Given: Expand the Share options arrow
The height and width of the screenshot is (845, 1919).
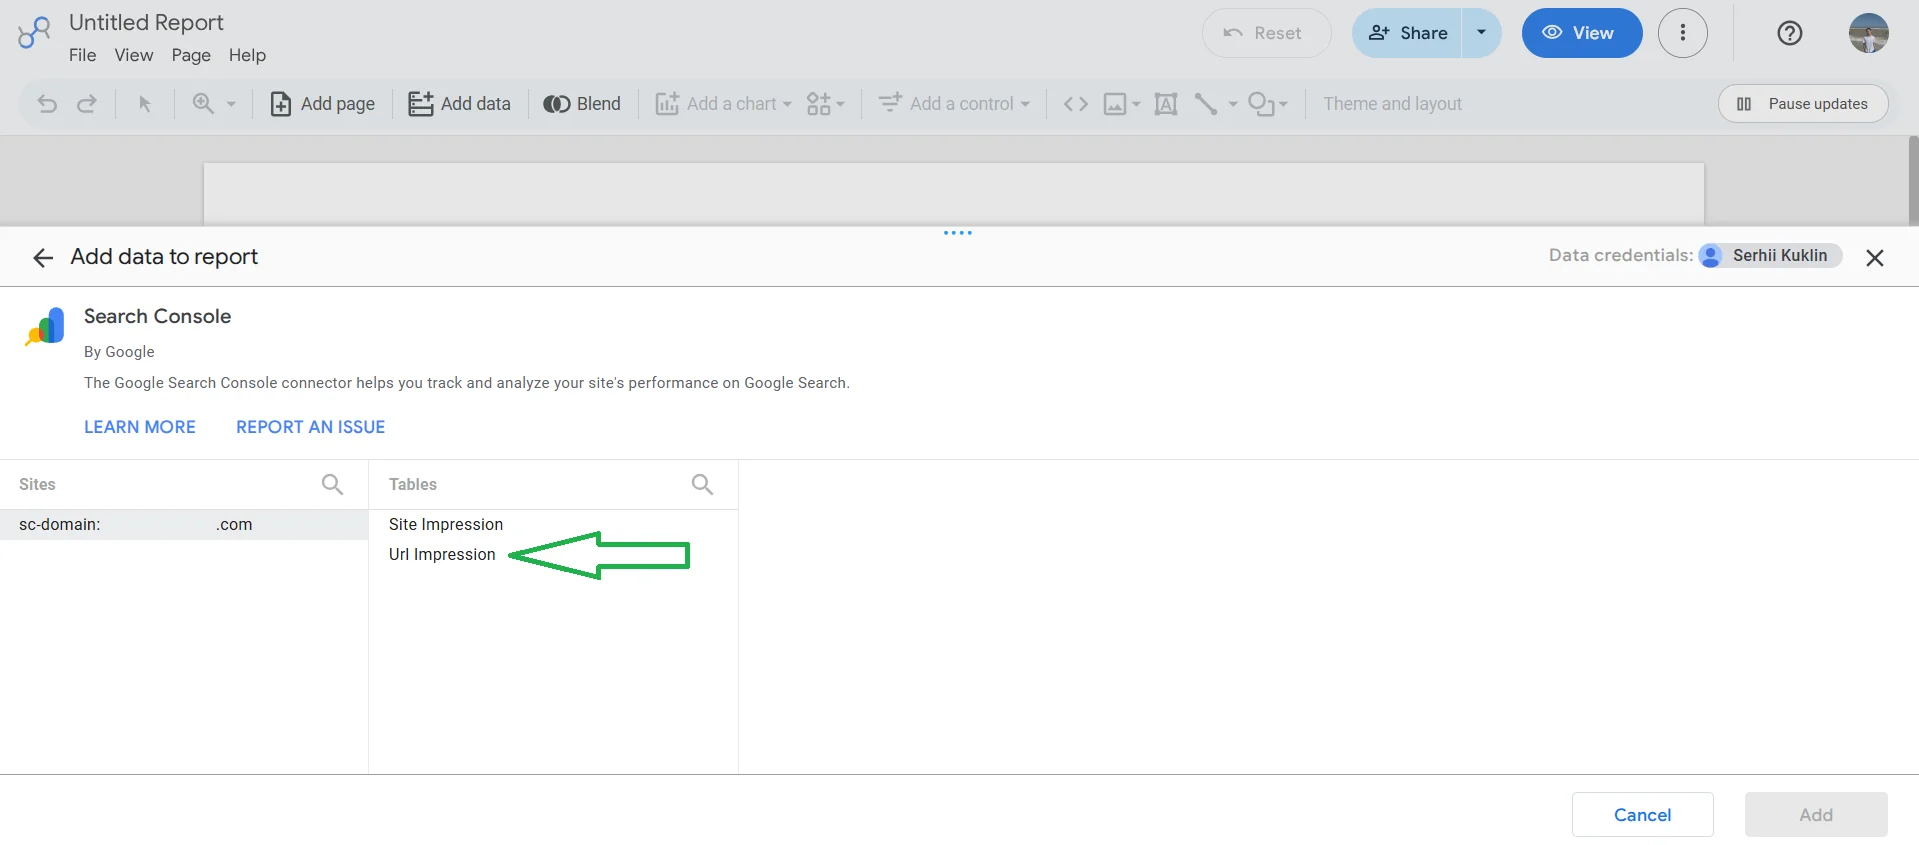Looking at the screenshot, I should click(1482, 33).
